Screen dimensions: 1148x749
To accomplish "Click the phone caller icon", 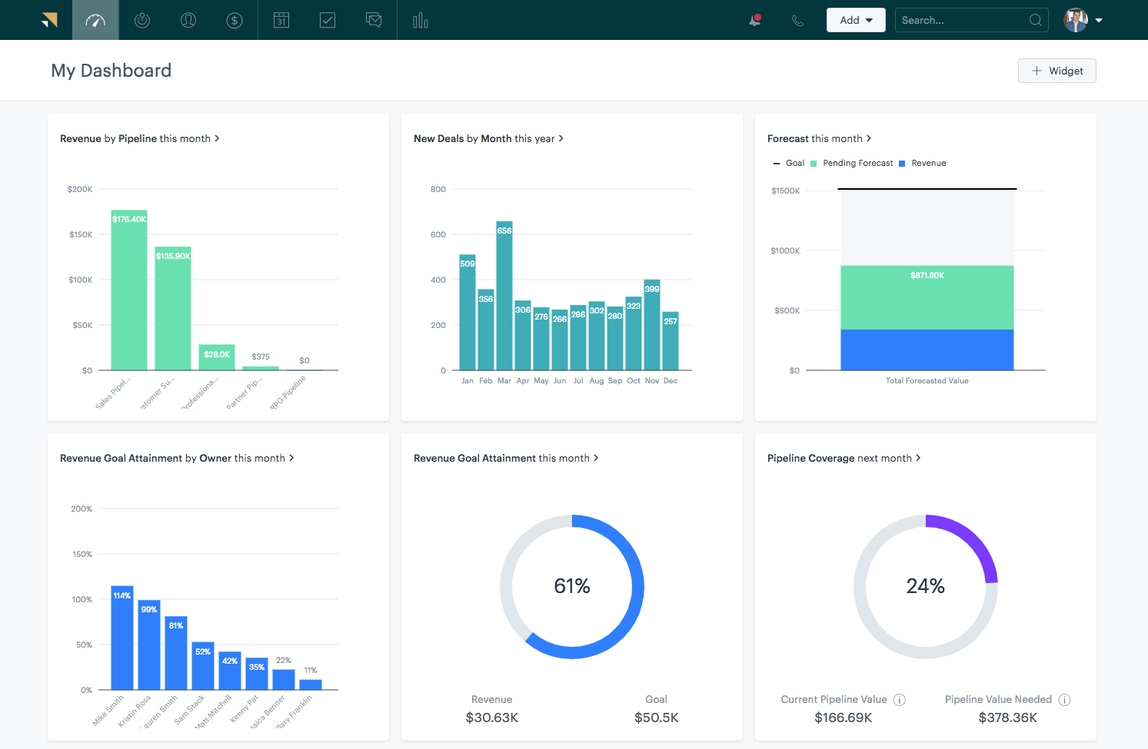I will coord(797,19).
